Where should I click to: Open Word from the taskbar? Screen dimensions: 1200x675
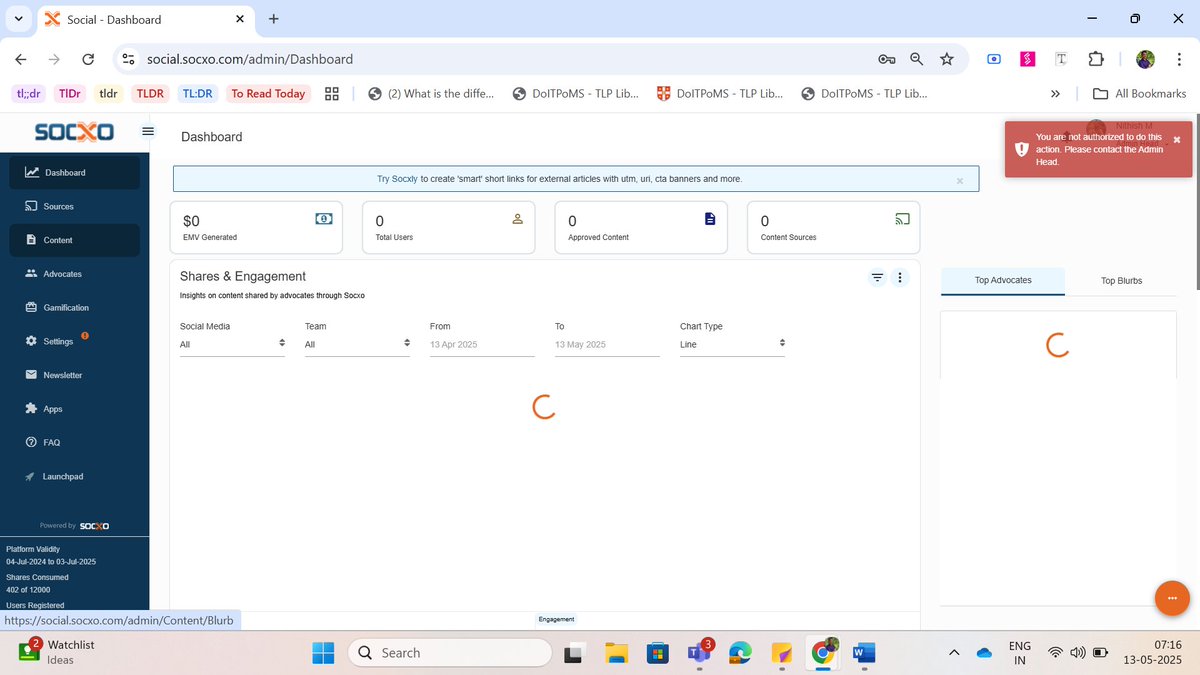click(x=863, y=653)
